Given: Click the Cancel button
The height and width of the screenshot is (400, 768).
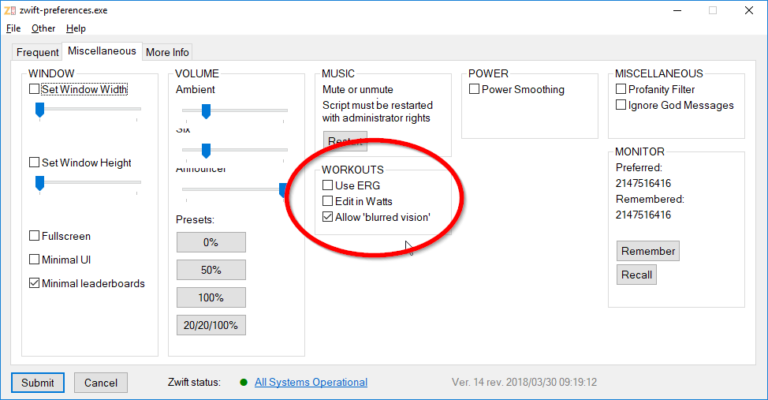Looking at the screenshot, I should point(101,382).
